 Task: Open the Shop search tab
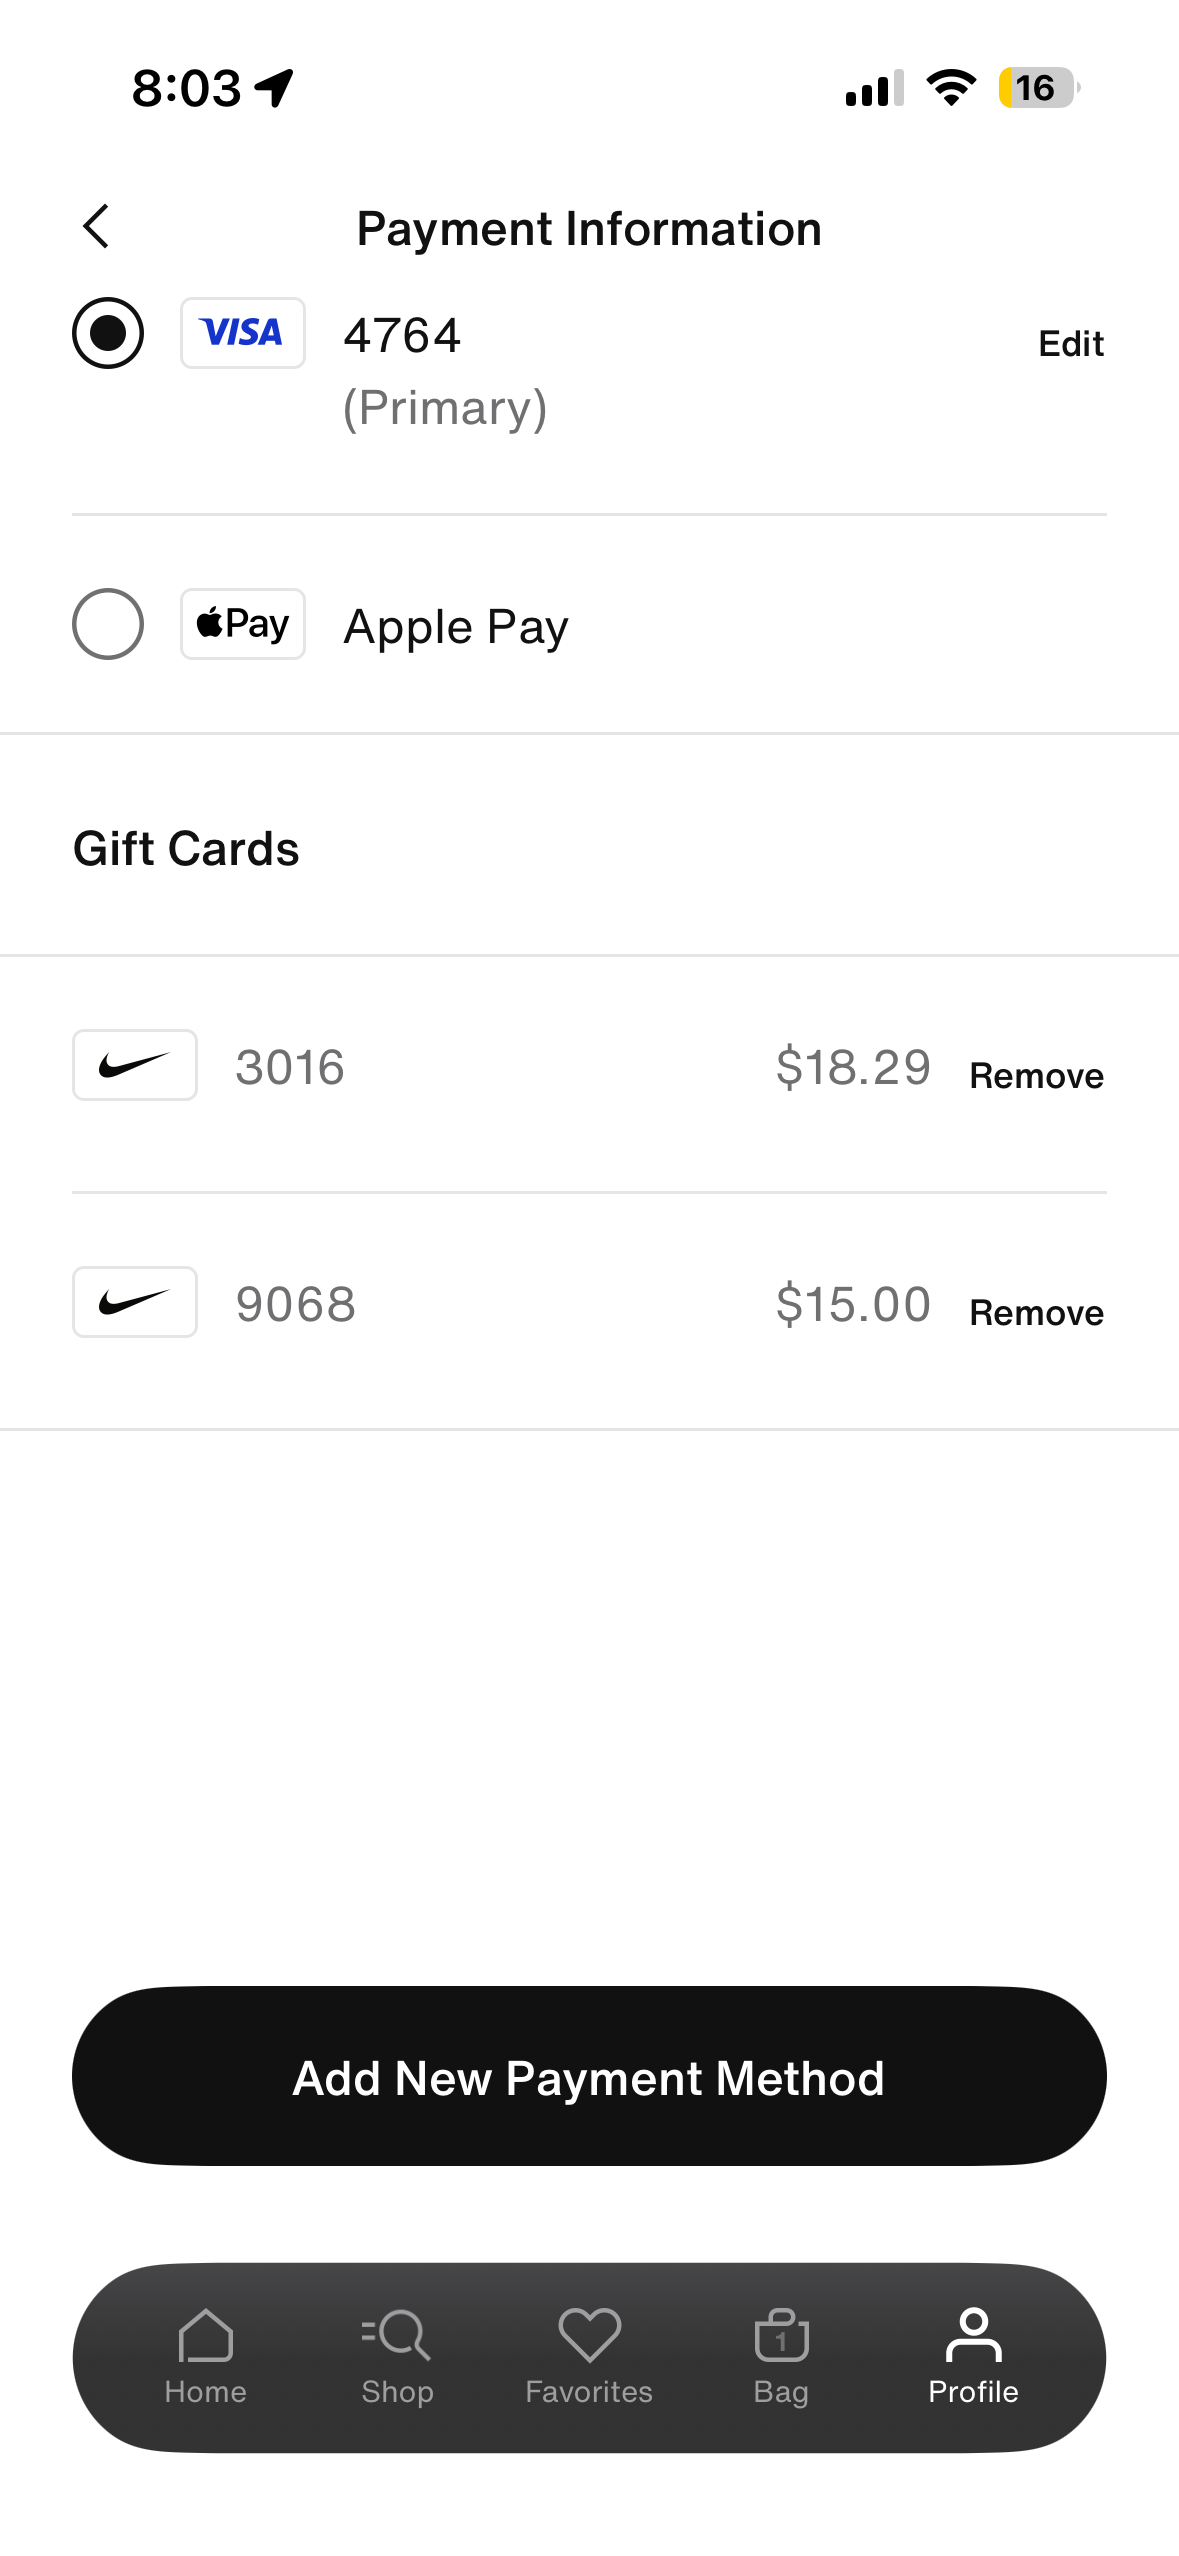[397, 2356]
